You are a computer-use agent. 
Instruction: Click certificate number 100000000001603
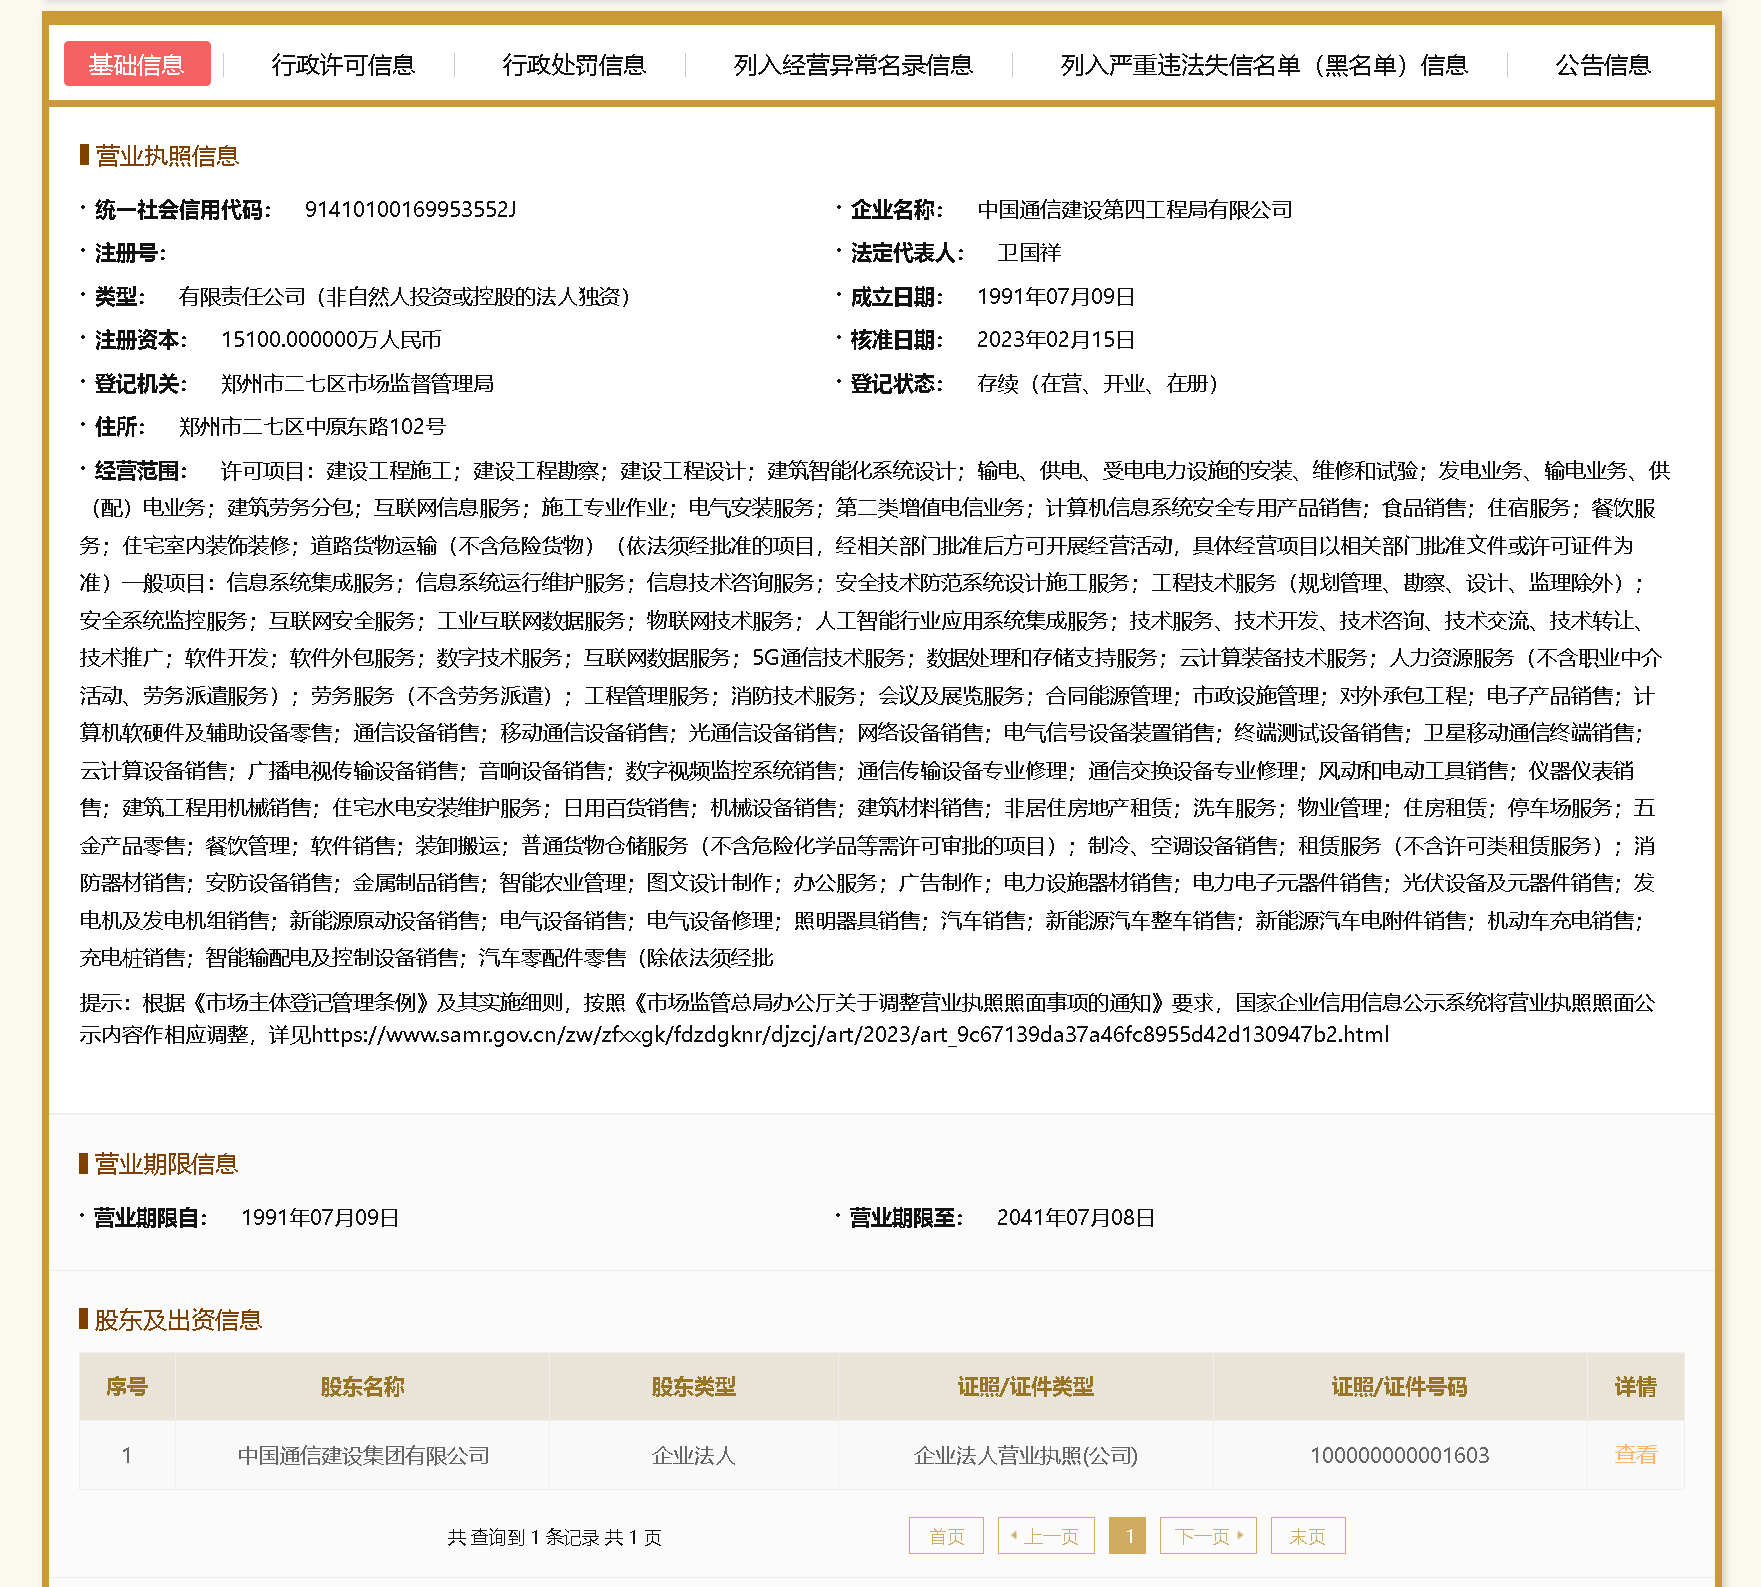point(1400,1455)
